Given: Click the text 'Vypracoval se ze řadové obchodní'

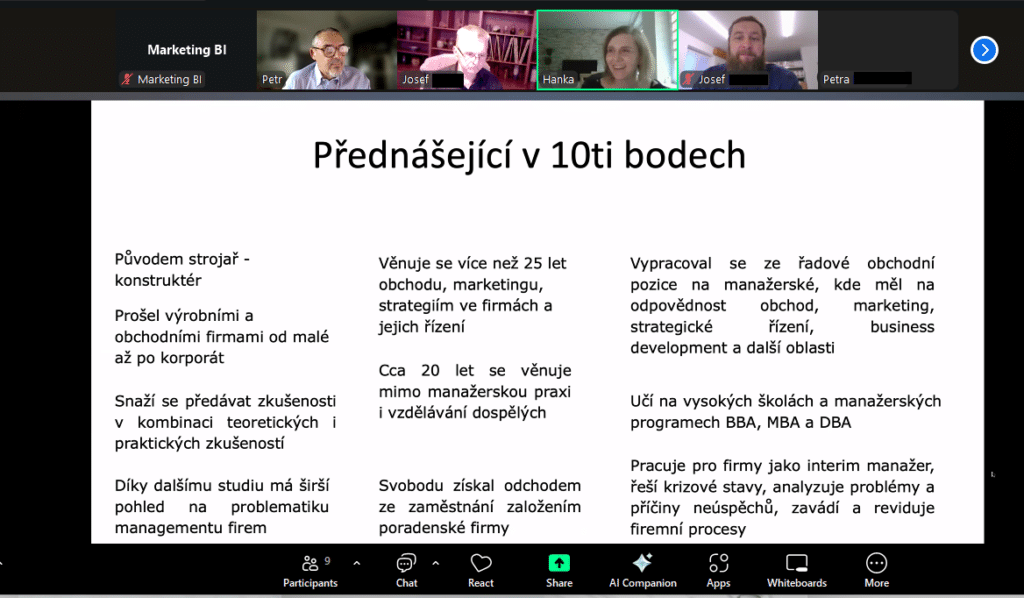Looking at the screenshot, I should tap(782, 263).
